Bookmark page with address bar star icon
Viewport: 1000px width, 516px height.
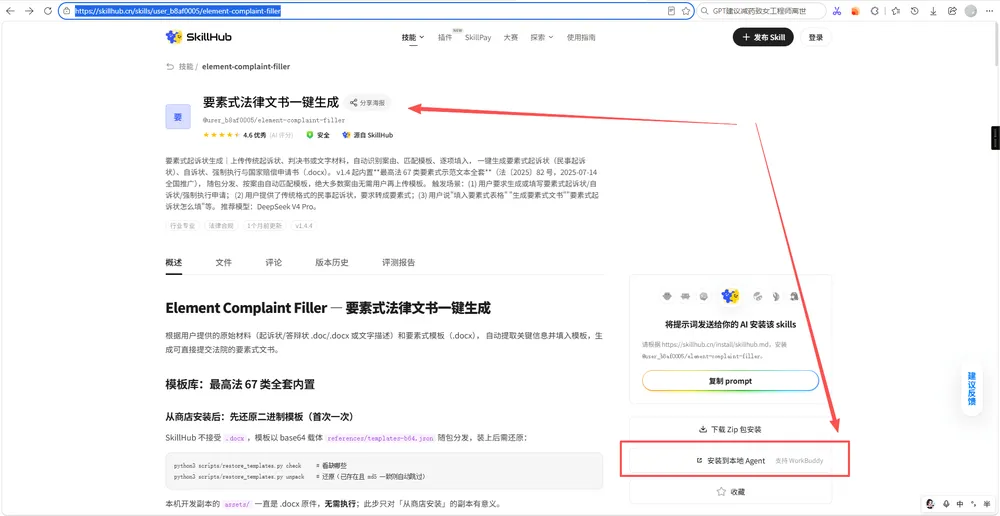[x=686, y=11]
